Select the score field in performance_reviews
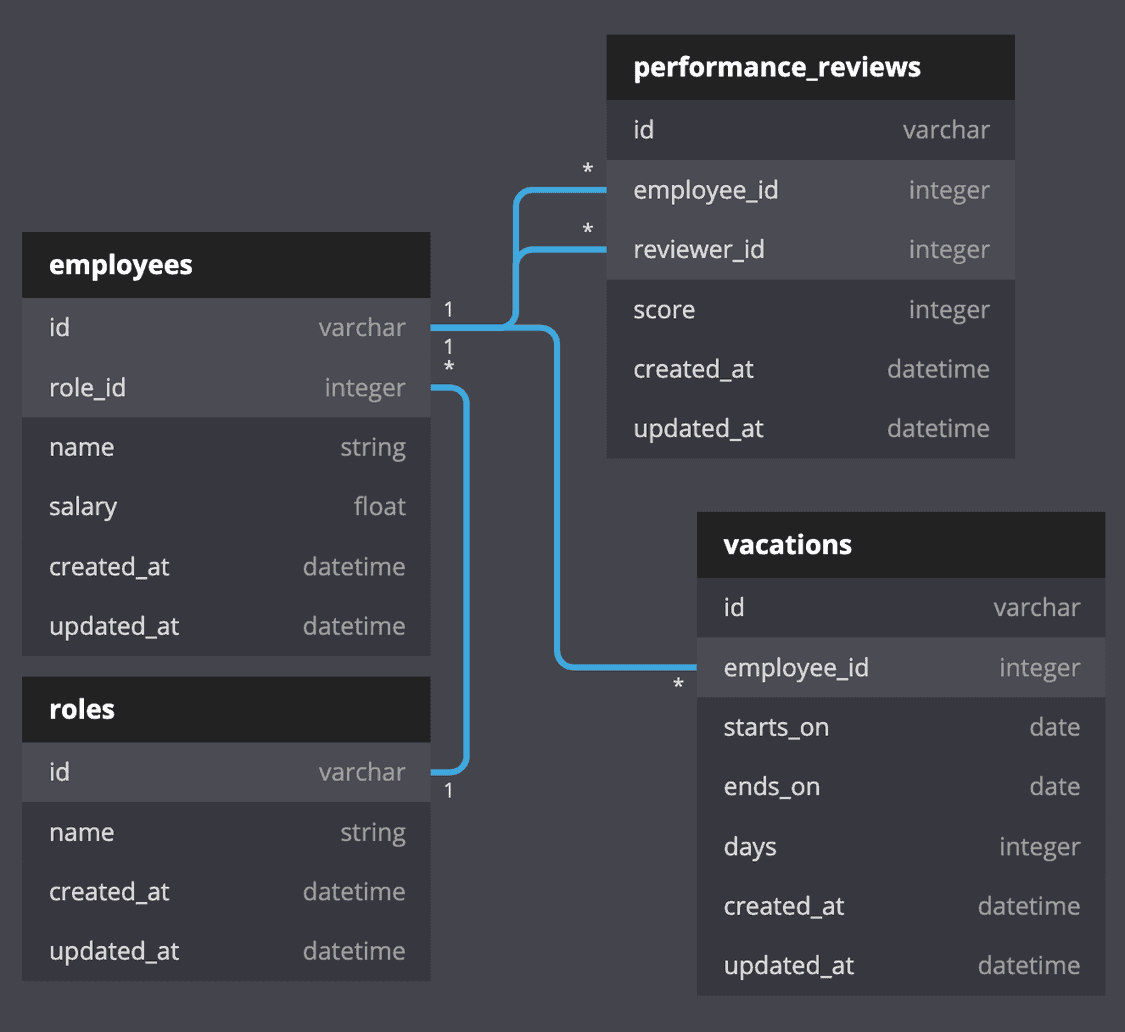The height and width of the screenshot is (1032, 1125). coord(810,309)
